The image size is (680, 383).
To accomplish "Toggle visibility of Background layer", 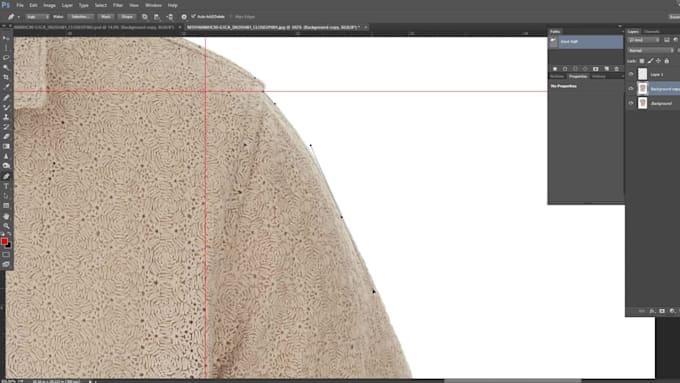I will tap(631, 103).
